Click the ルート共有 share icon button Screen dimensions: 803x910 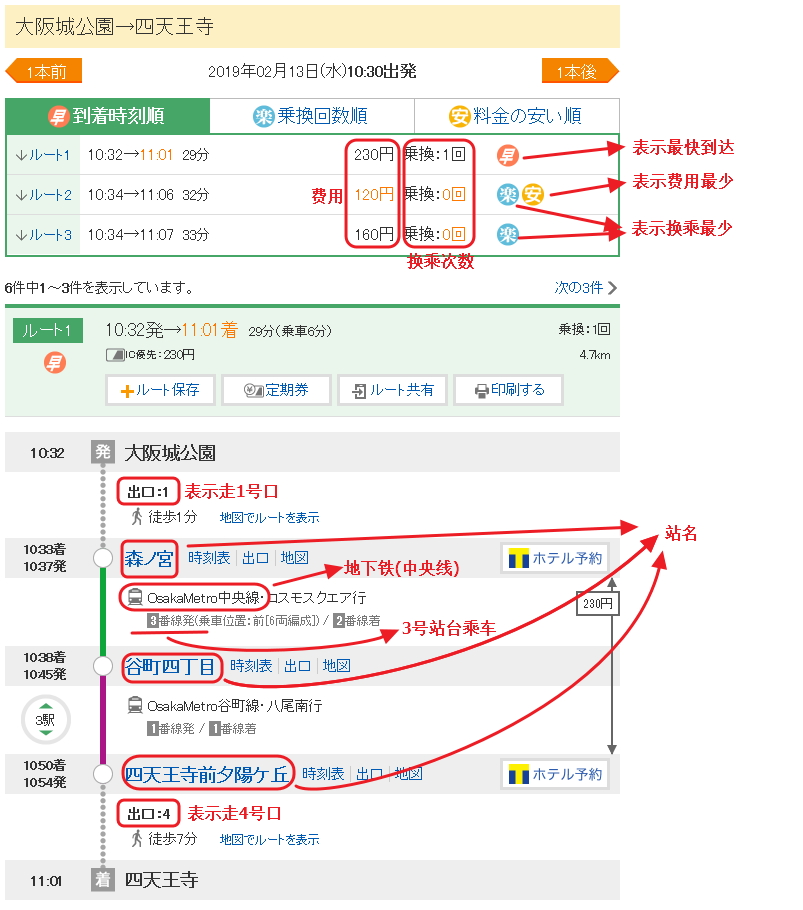tap(393, 390)
